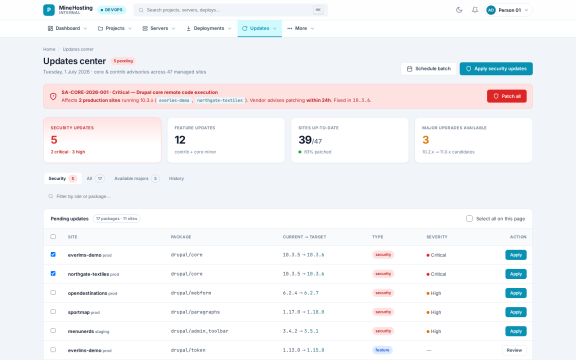The width and height of the screenshot is (576, 360).
Task: Open the Servers nav item
Action: [159, 28]
